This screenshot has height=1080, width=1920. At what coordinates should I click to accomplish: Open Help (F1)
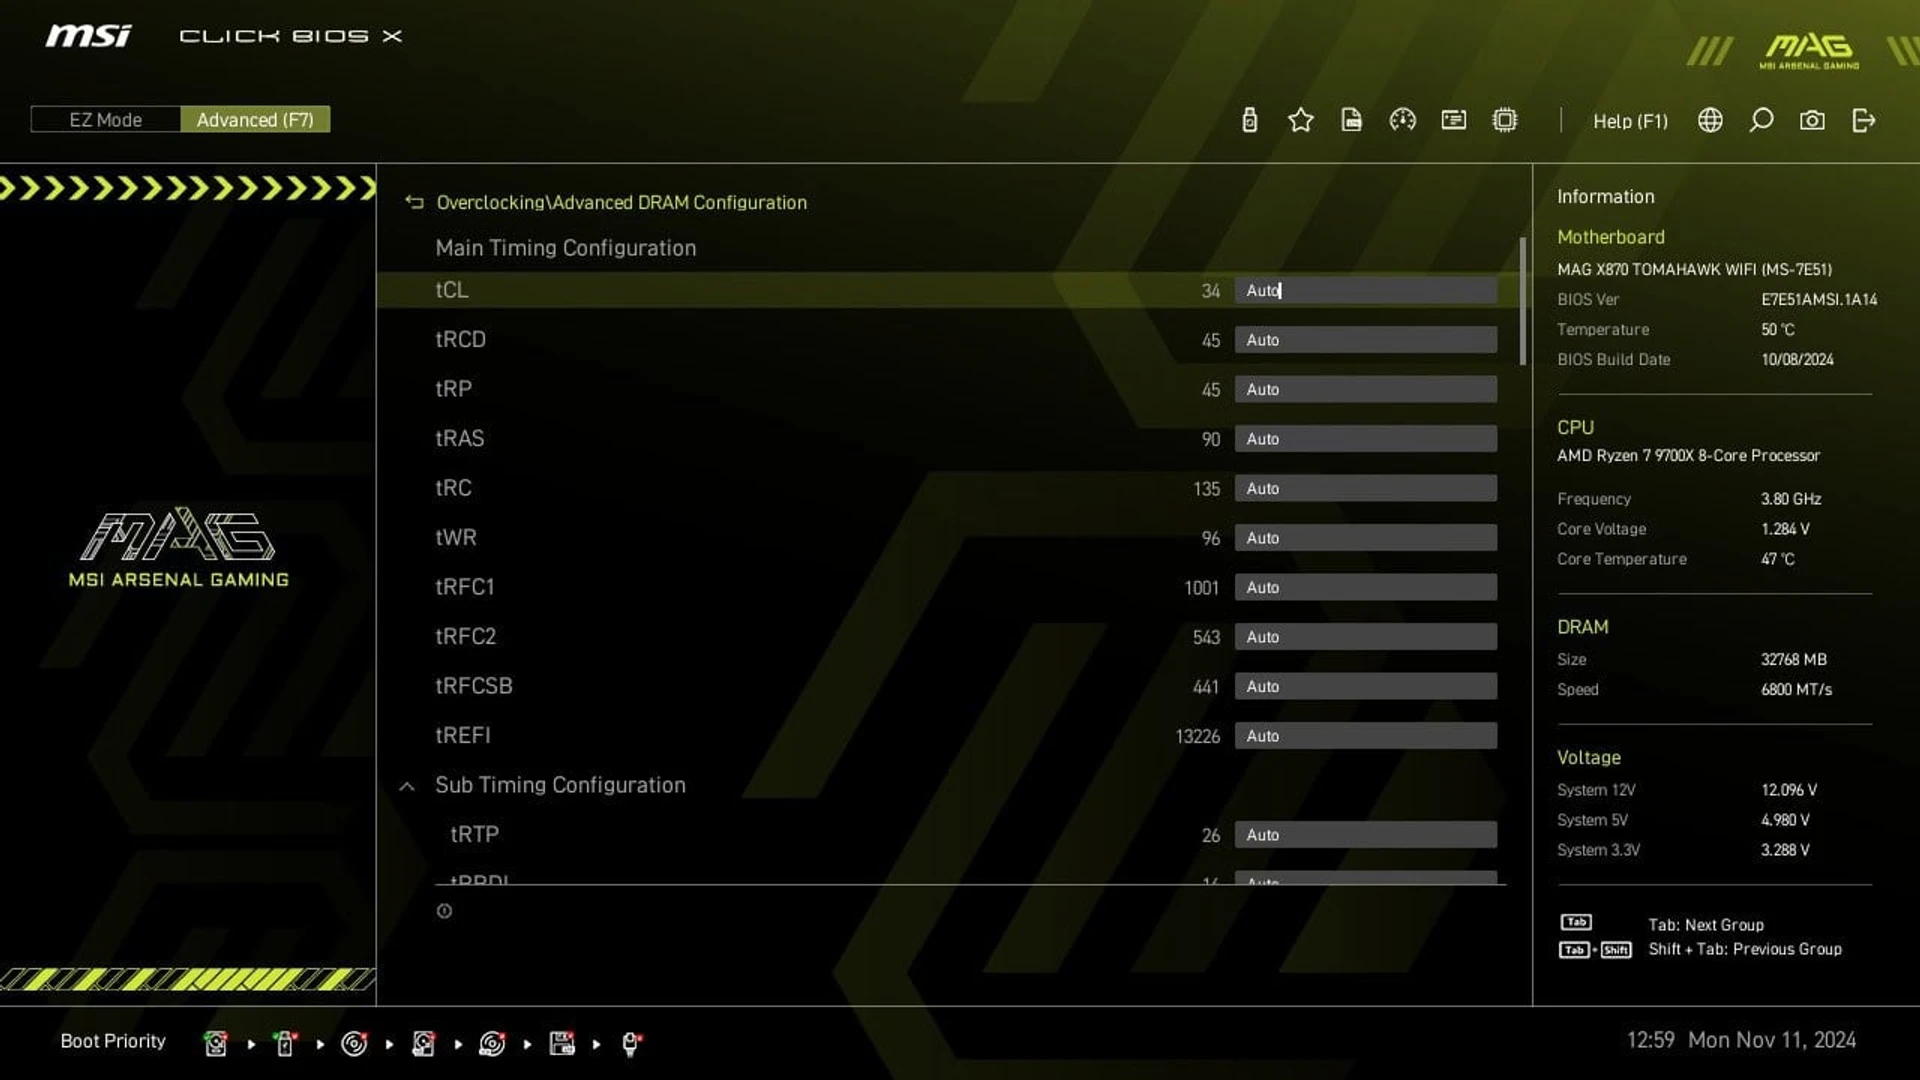coord(1630,121)
